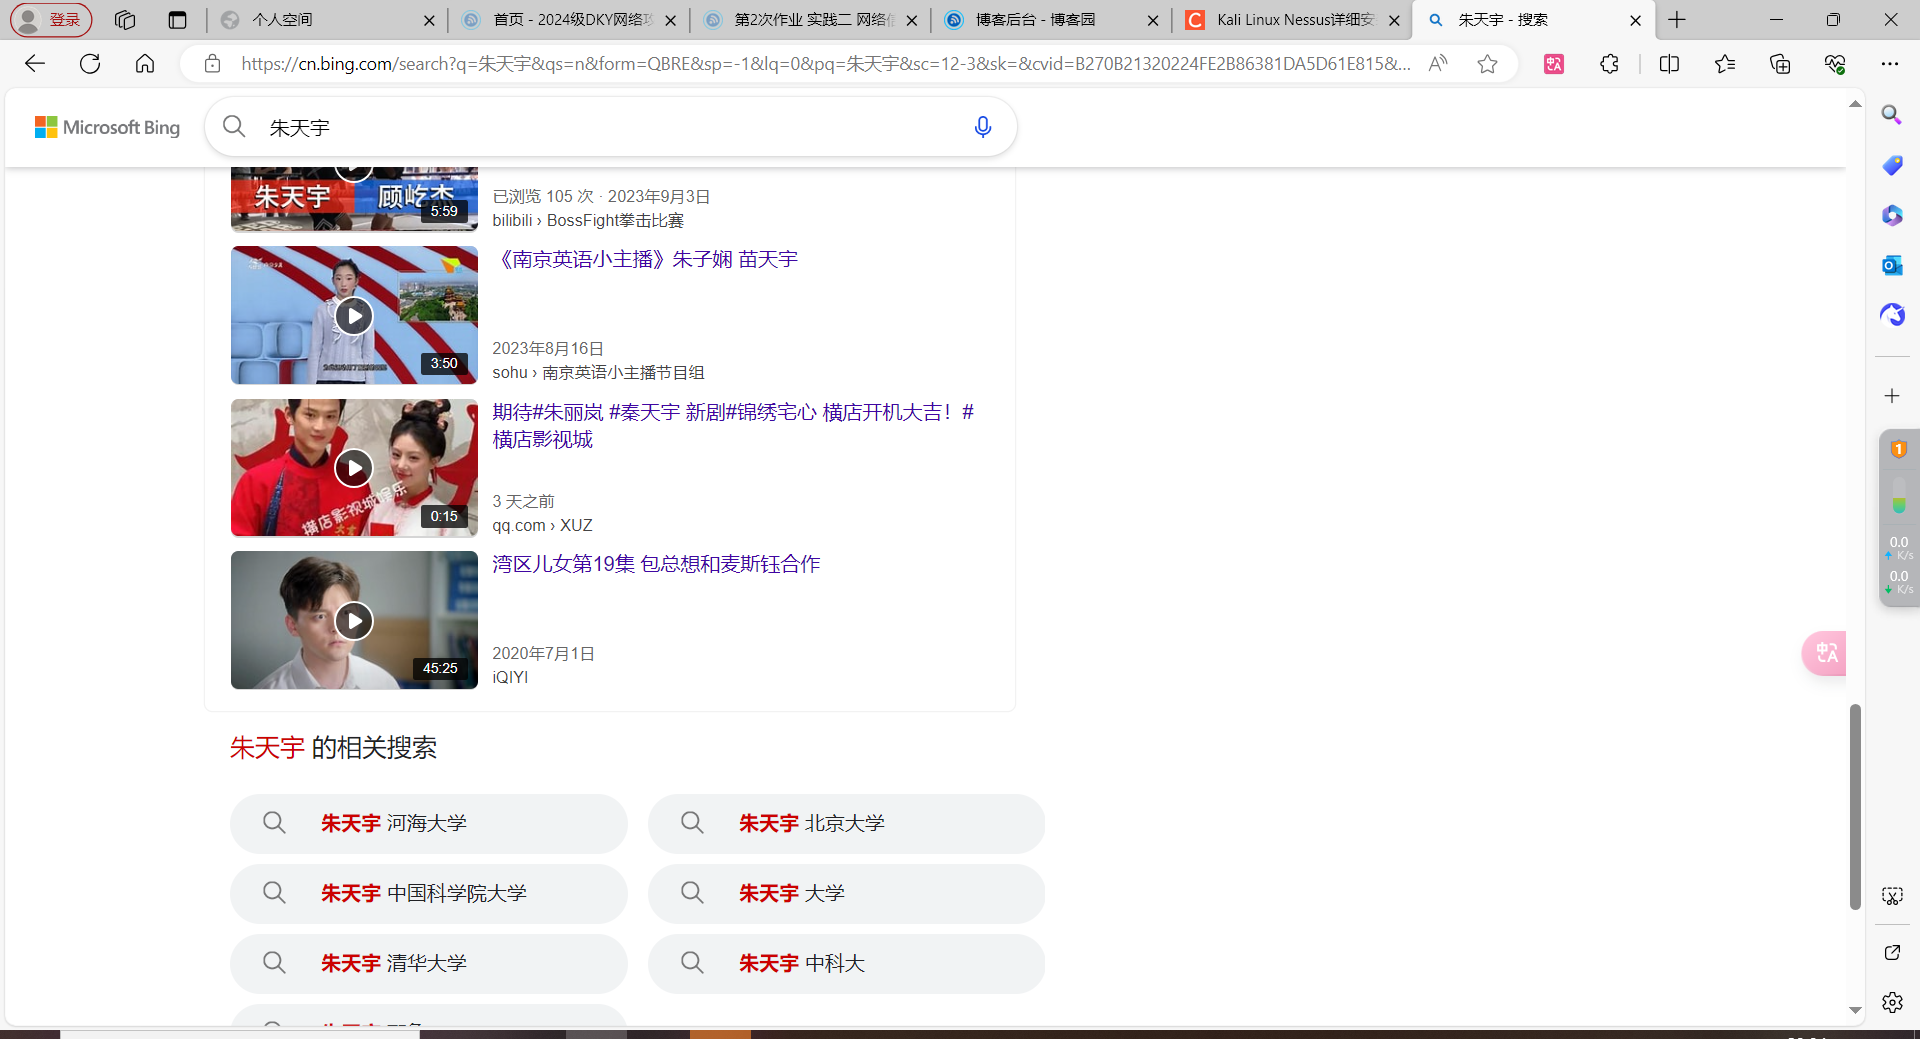1920x1039 pixels.
Task: Open the 《南京英语小主播》朱子娴 苗天宇 link
Action: [x=645, y=260]
